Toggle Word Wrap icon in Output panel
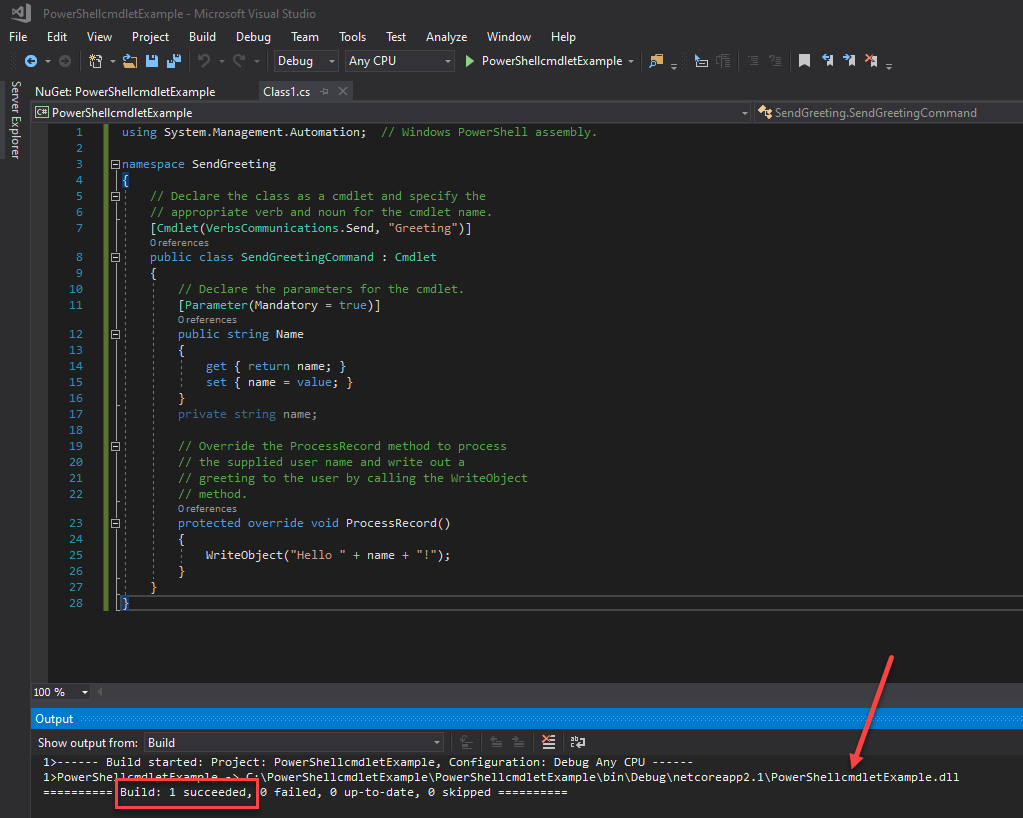Image resolution: width=1023 pixels, height=818 pixels. [x=577, y=742]
